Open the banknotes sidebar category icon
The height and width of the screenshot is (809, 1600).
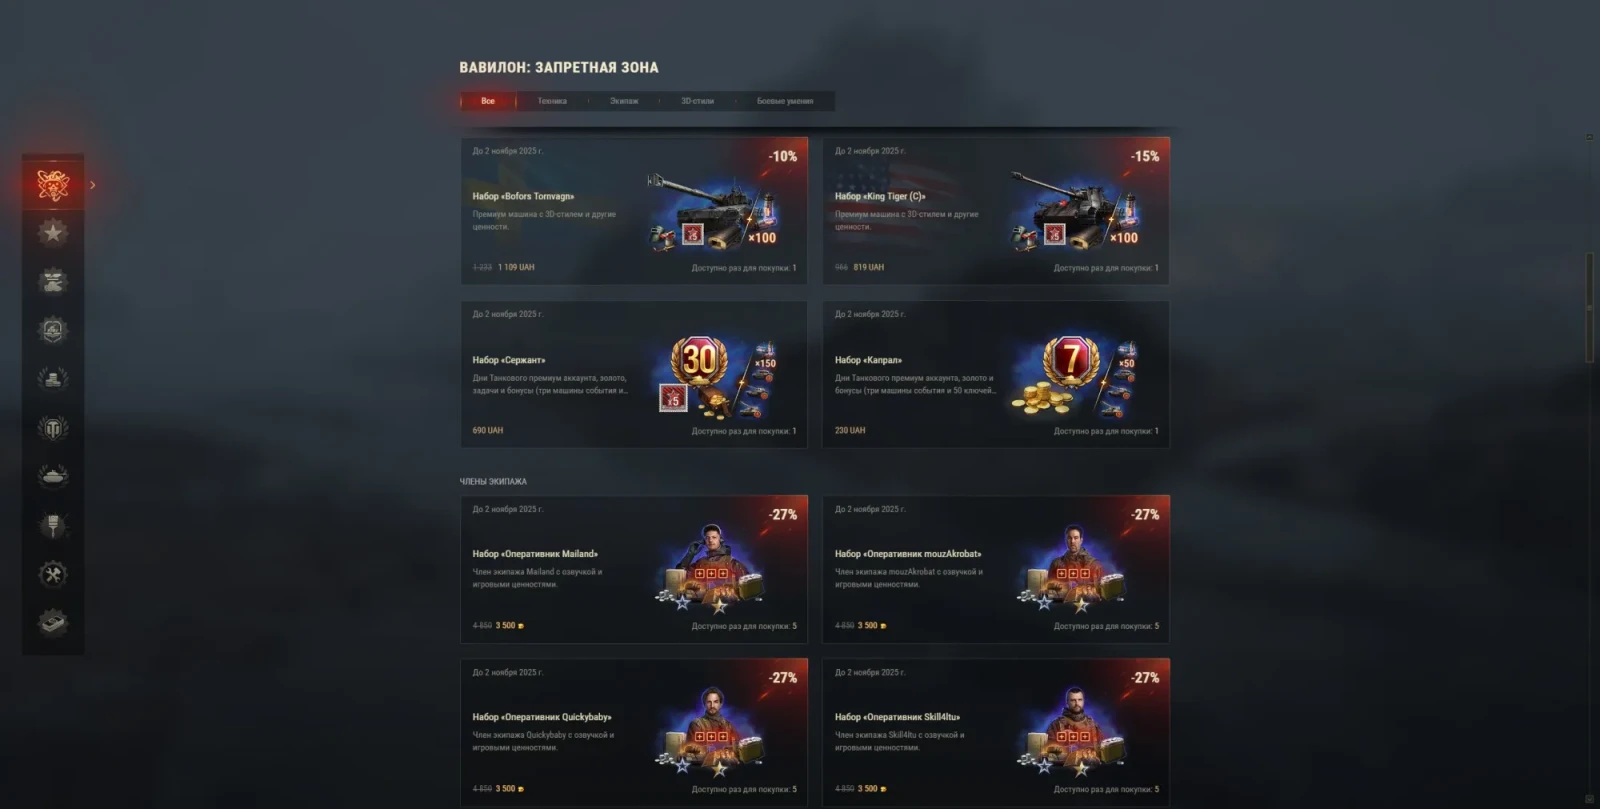point(53,622)
